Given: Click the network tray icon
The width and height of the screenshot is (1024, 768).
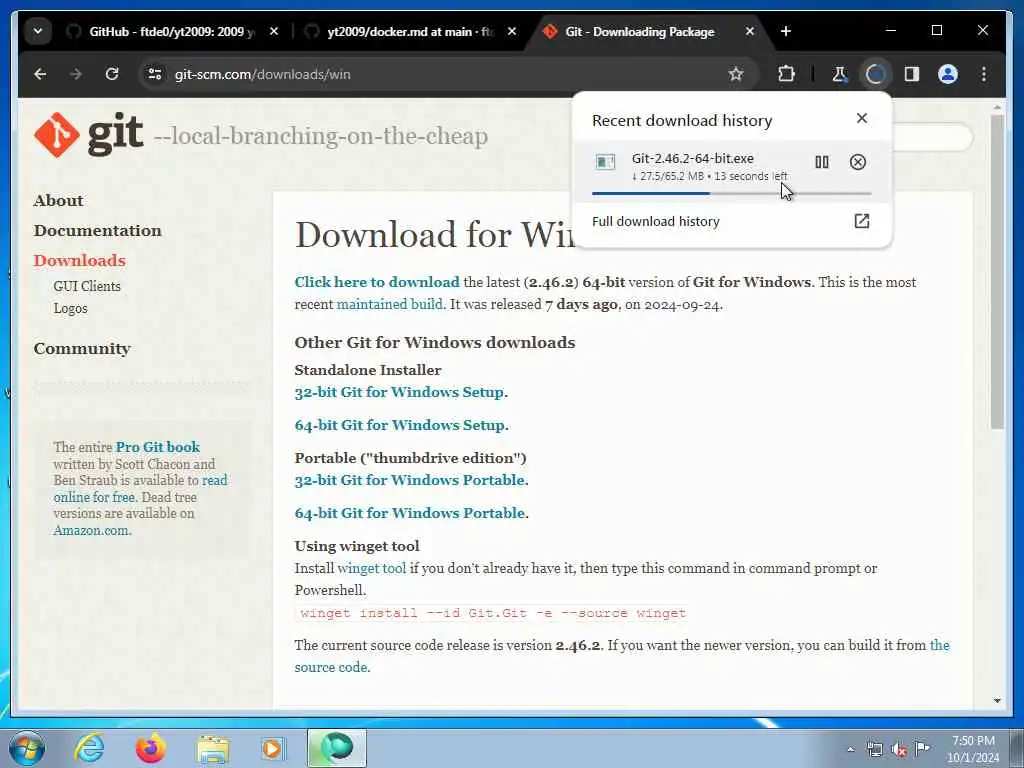Looking at the screenshot, I should coord(874,750).
